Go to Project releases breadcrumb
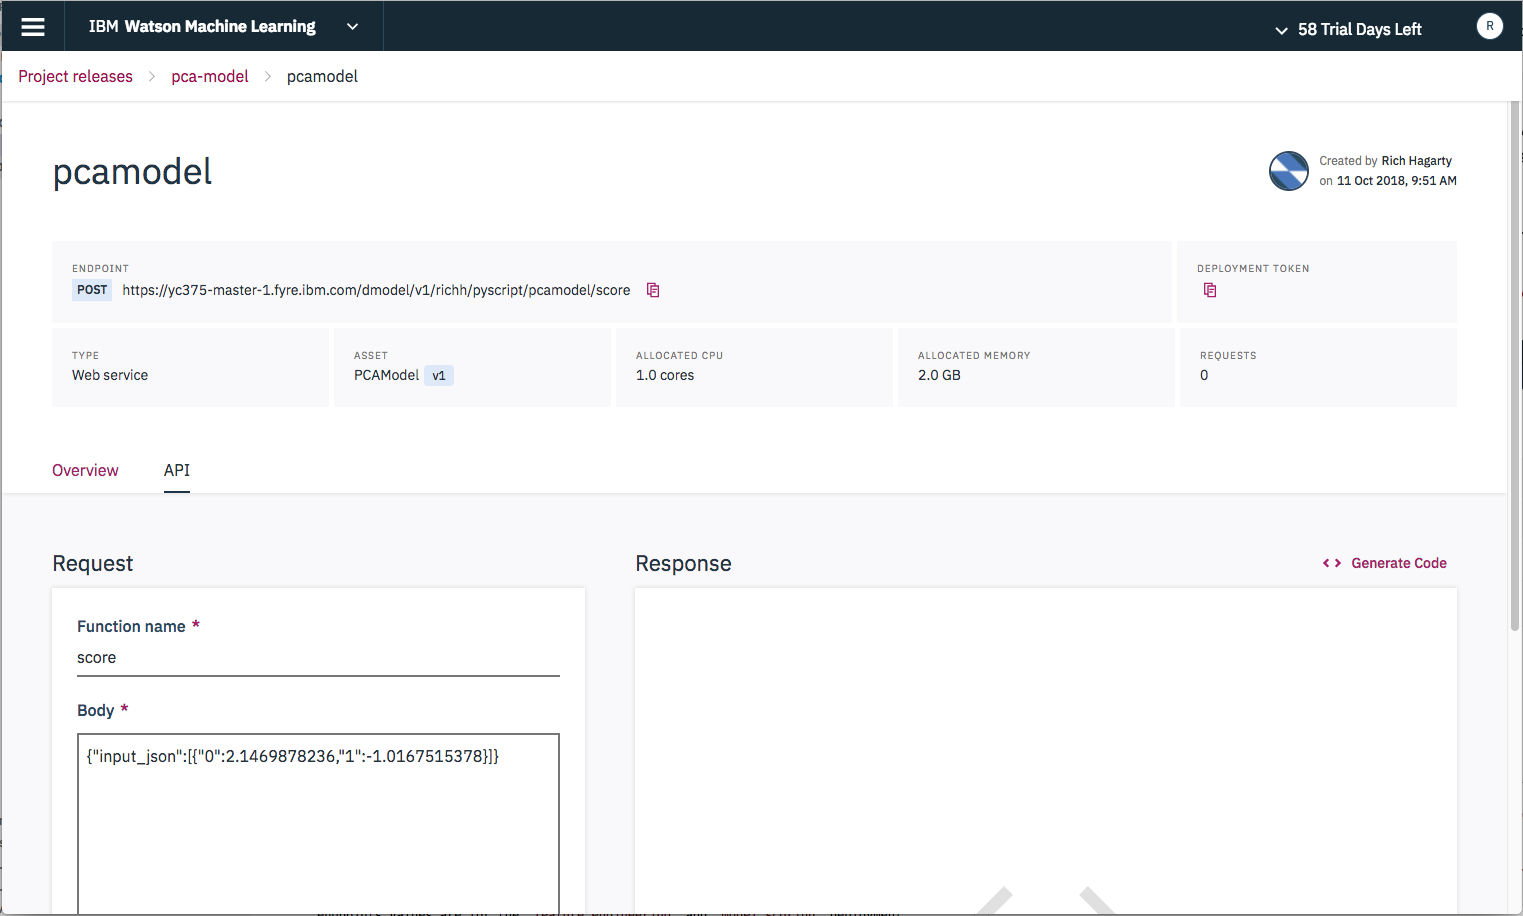This screenshot has width=1523, height=916. 75,76
